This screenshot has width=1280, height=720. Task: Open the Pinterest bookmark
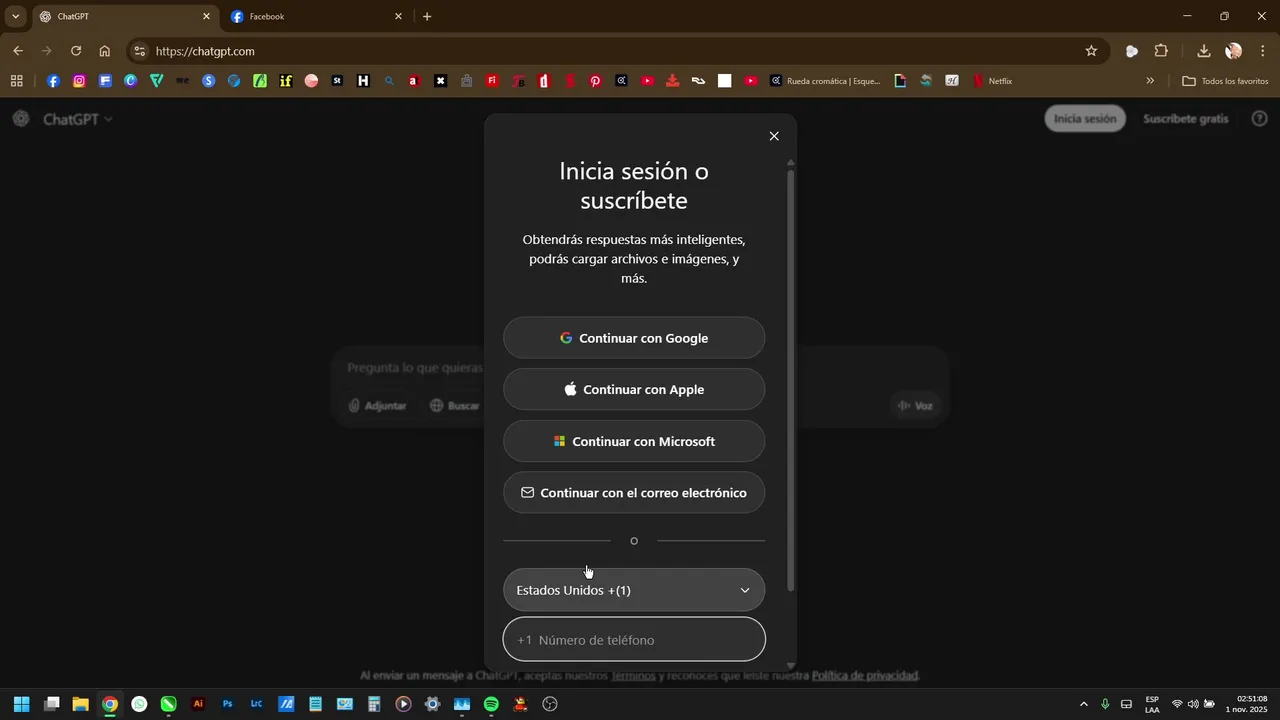click(596, 81)
